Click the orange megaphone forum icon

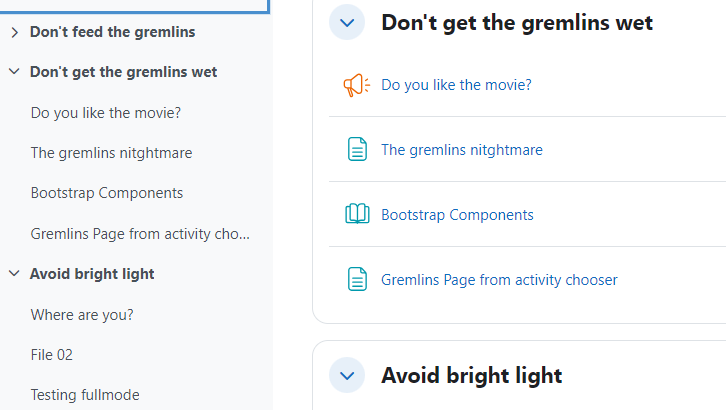click(x=357, y=85)
